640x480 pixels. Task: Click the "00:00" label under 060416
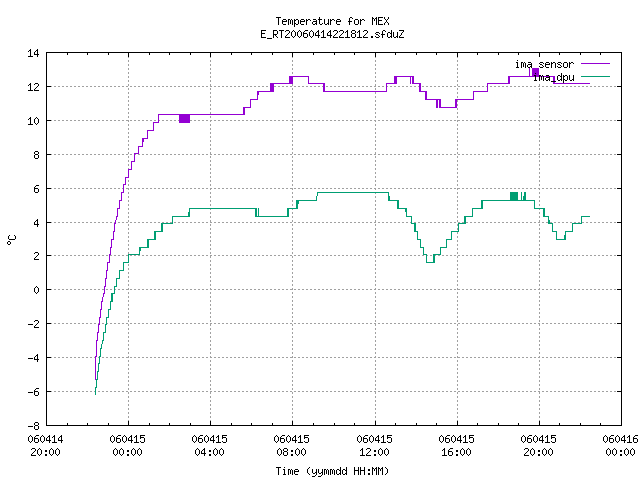coord(620,452)
